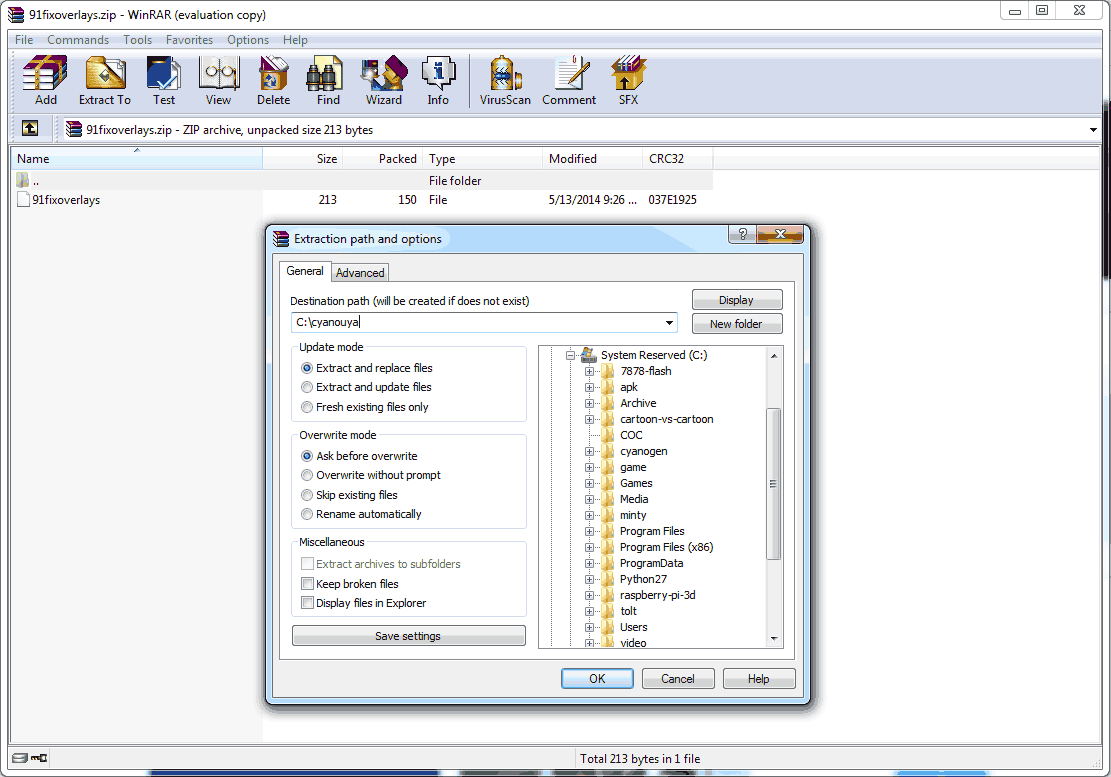Open the File menu
Screen dimensions: 1111x777
point(24,40)
